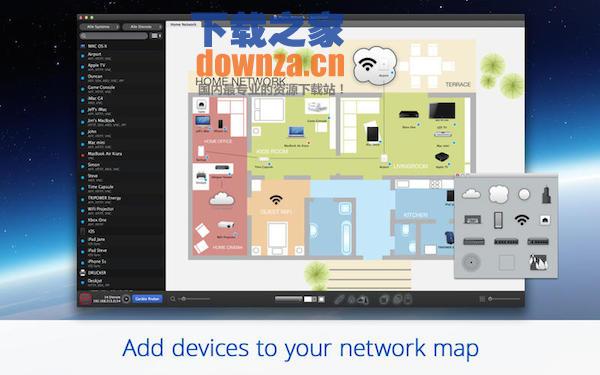Screen dimensions: 600x375
Task: Select the blank square icon in palette
Action: coord(506,263)
